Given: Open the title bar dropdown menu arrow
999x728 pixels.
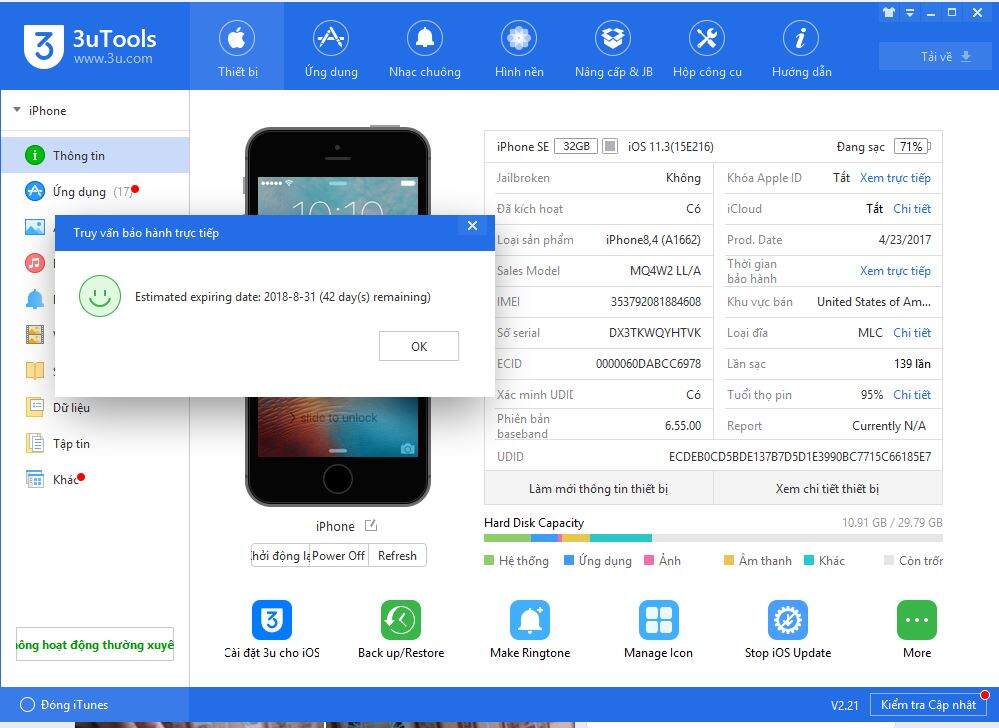Looking at the screenshot, I should 910,14.
